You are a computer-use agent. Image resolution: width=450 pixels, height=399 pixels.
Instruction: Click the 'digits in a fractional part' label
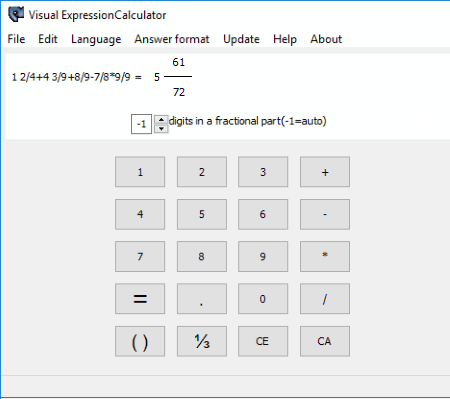[x=247, y=121]
